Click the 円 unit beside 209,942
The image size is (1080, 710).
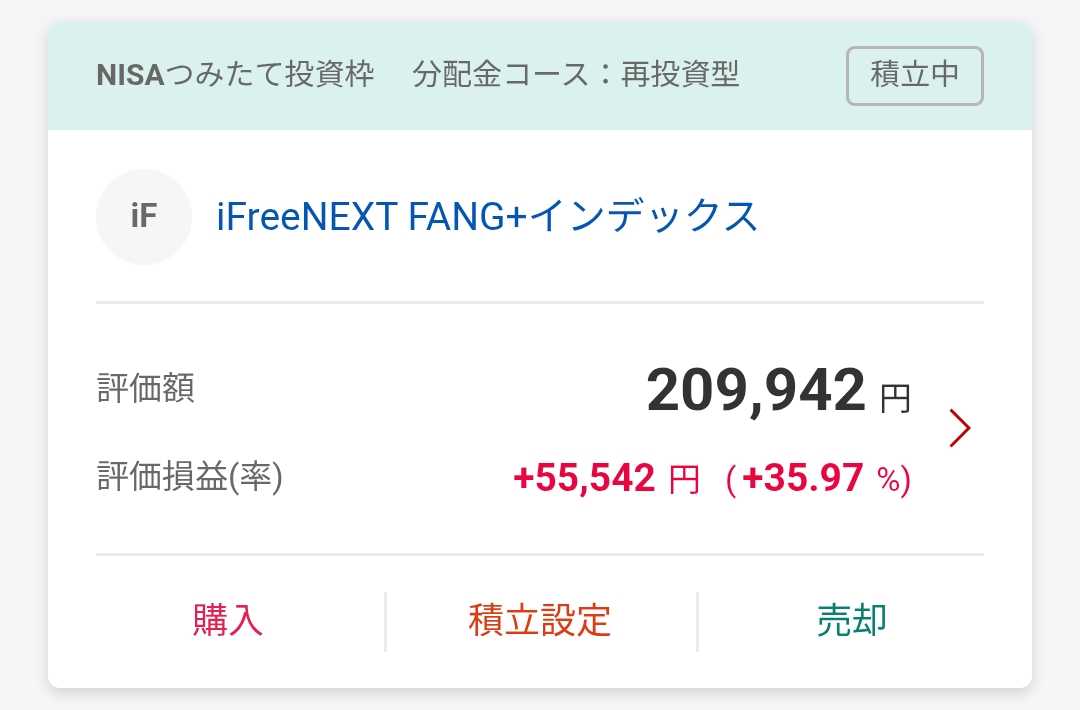click(895, 398)
